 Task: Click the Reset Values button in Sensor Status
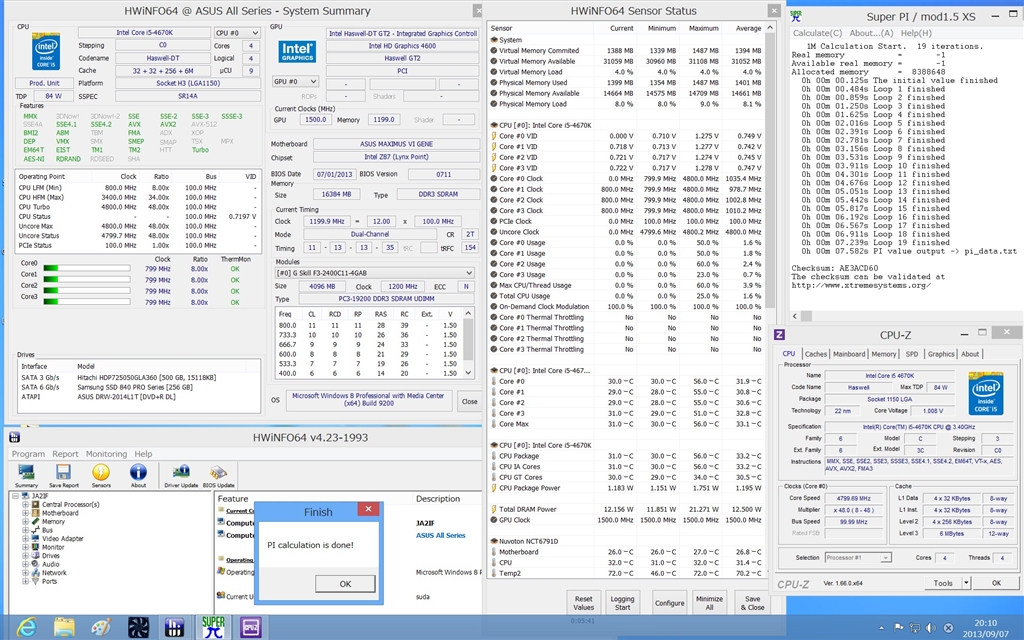coord(583,602)
